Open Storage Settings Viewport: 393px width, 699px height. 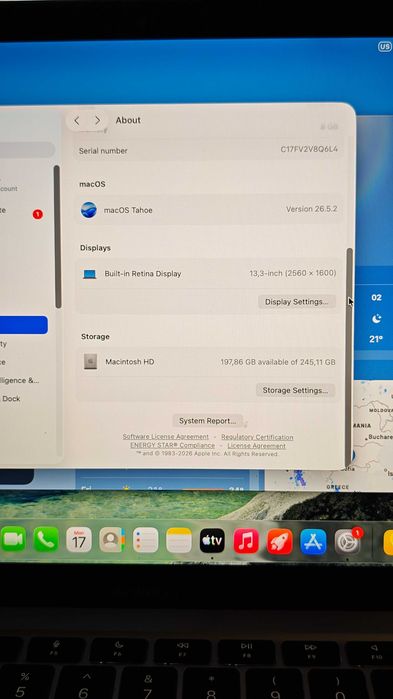click(x=295, y=390)
